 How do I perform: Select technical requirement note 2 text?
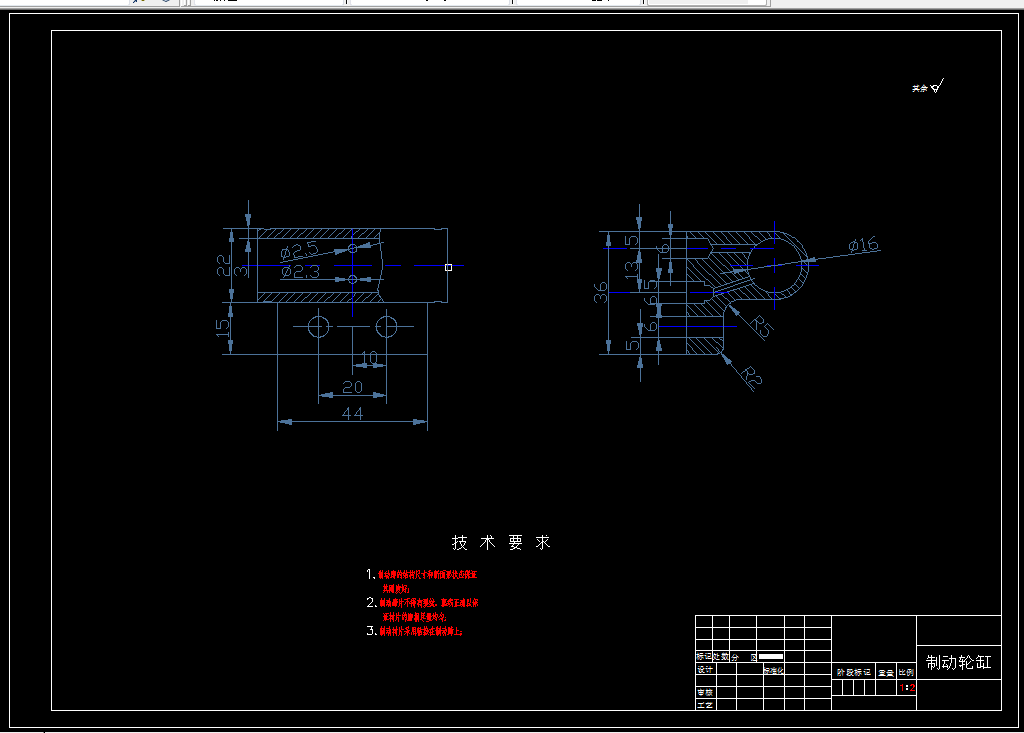(422, 609)
